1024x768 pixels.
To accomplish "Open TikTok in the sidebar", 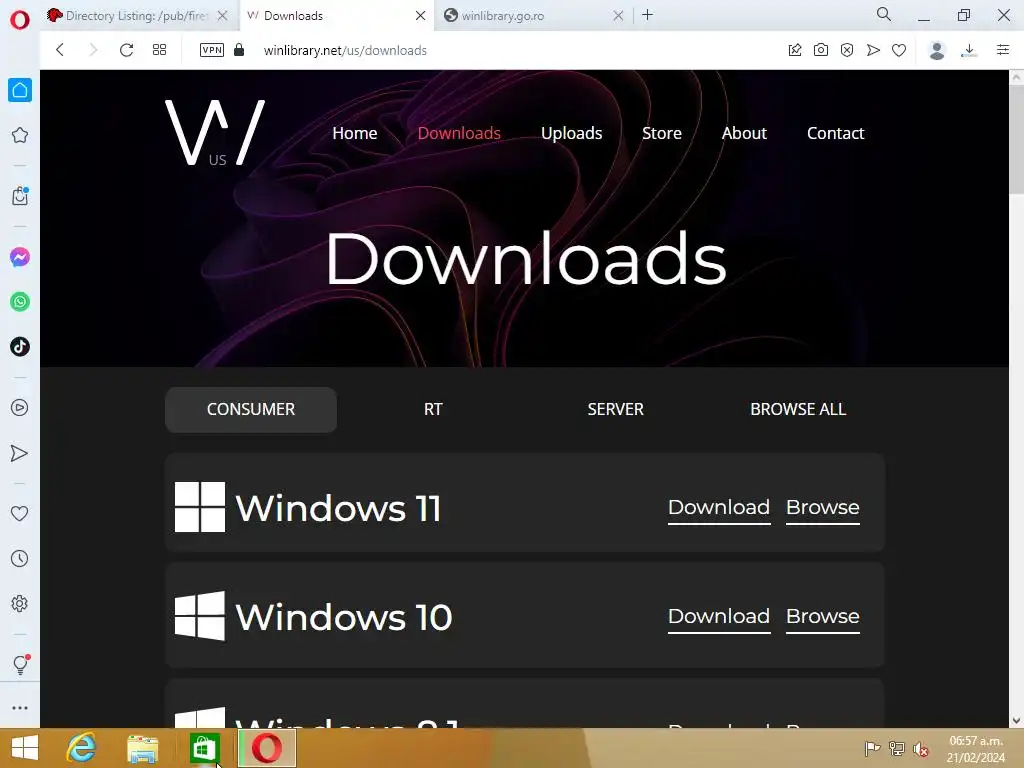I will click(20, 346).
